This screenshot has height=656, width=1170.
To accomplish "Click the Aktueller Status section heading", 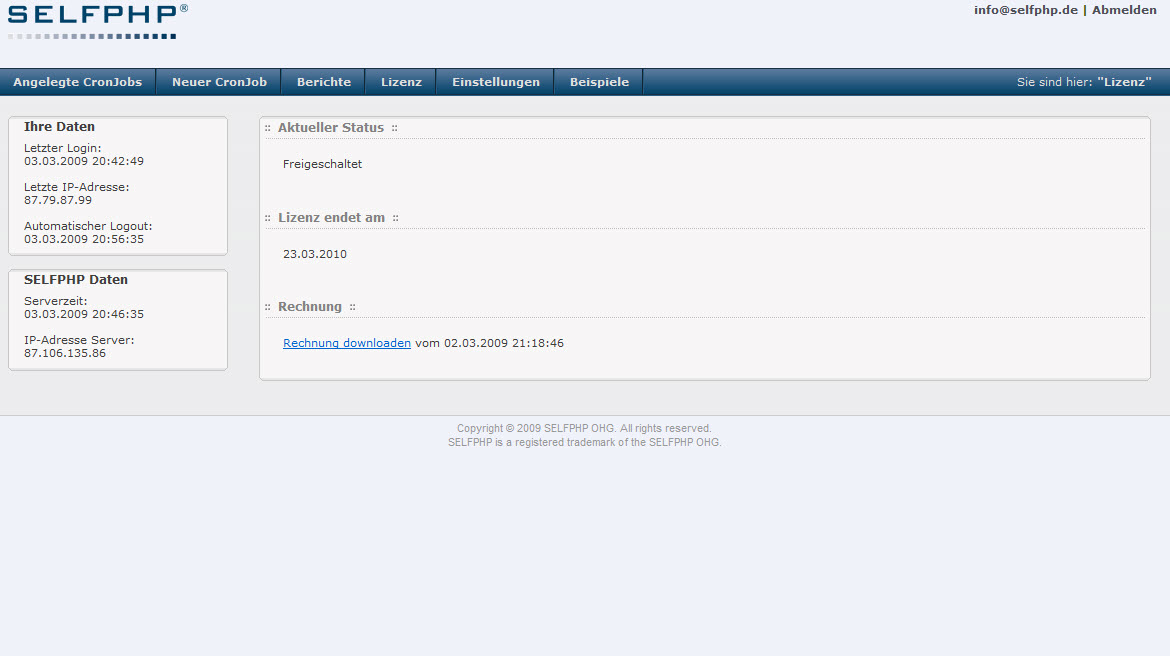I will click(330, 128).
